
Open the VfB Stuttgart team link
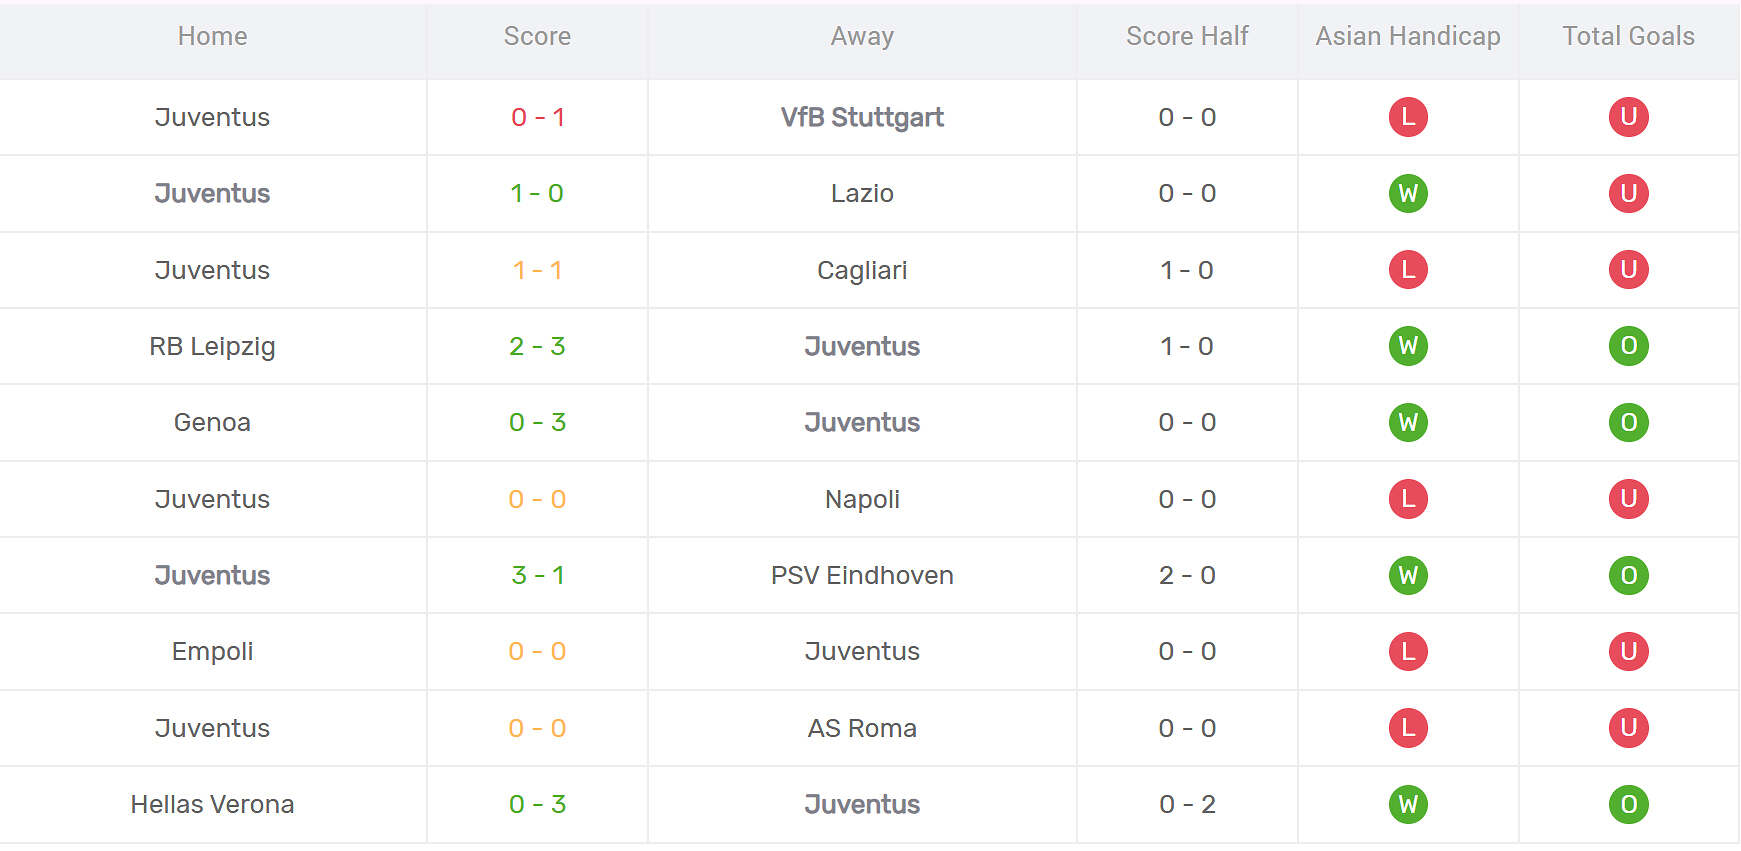[862, 117]
